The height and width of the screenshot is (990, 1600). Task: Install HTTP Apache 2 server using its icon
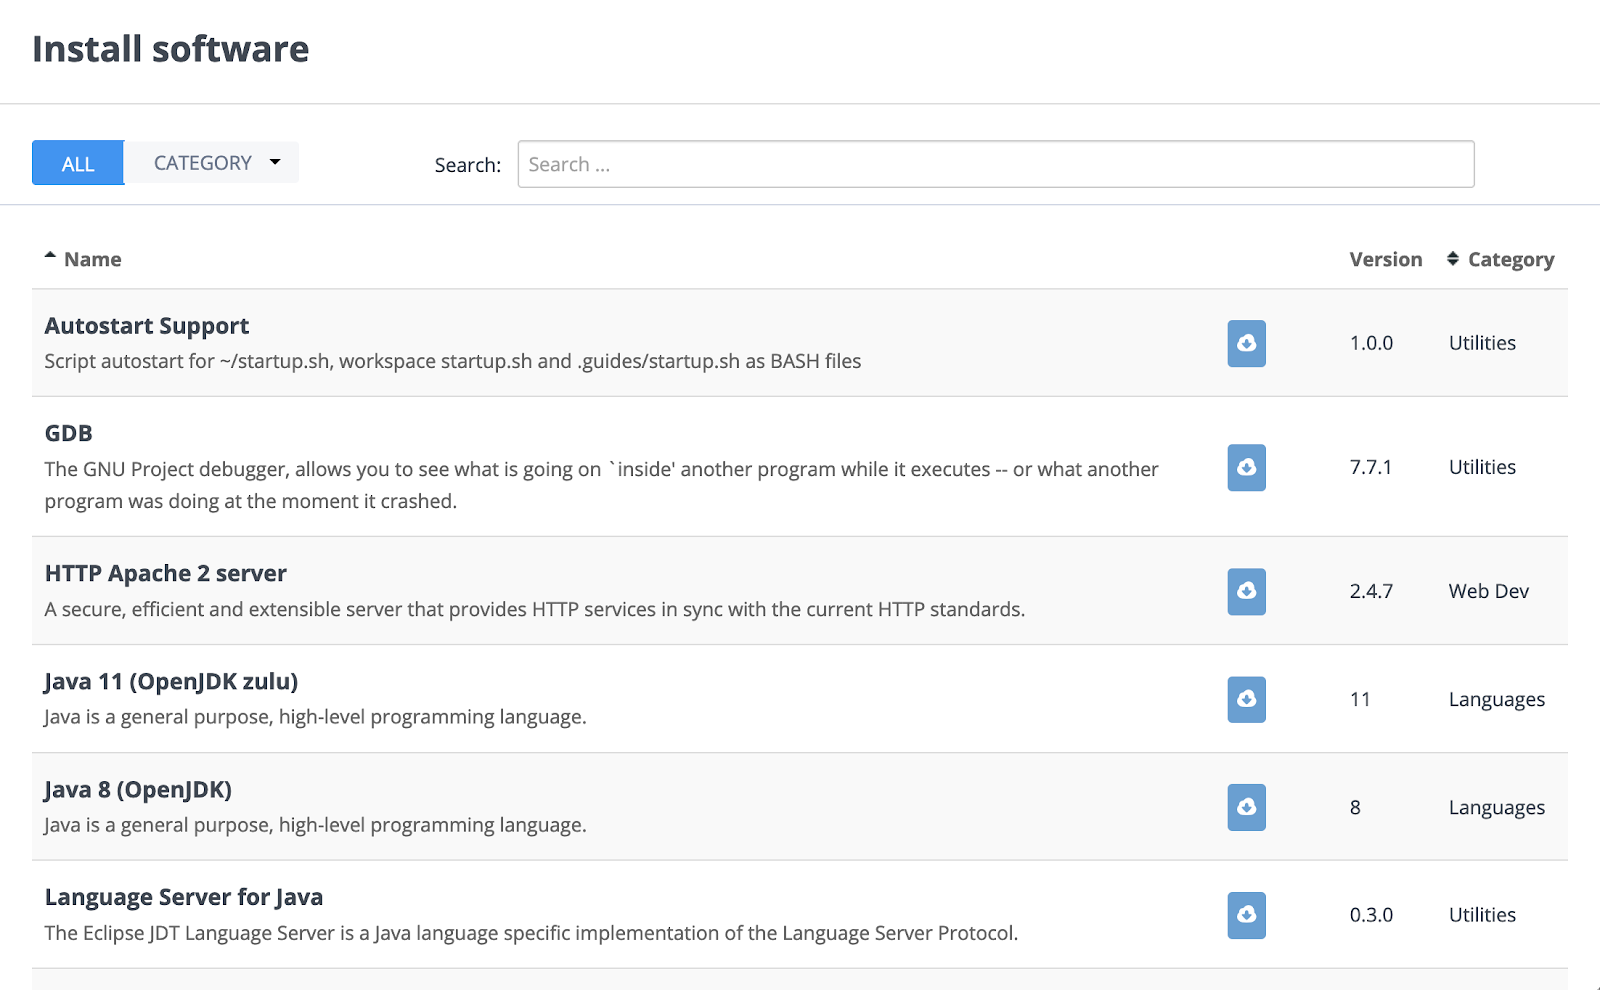(x=1246, y=591)
